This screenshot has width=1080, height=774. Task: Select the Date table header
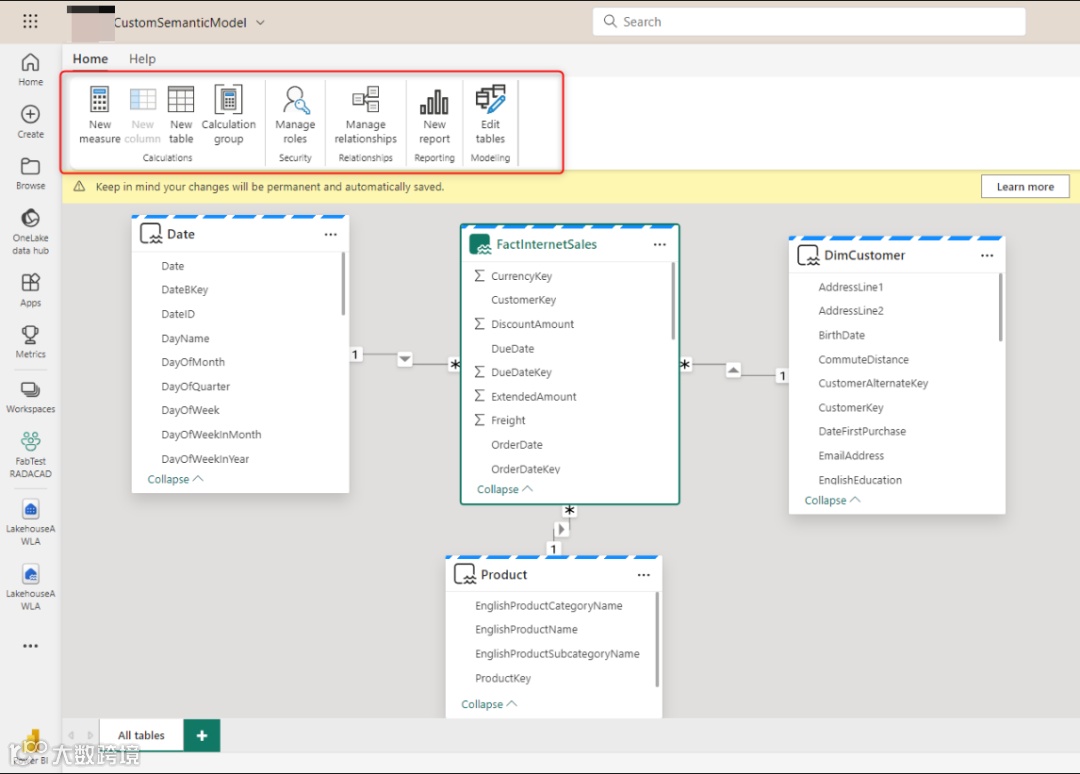click(x=240, y=234)
